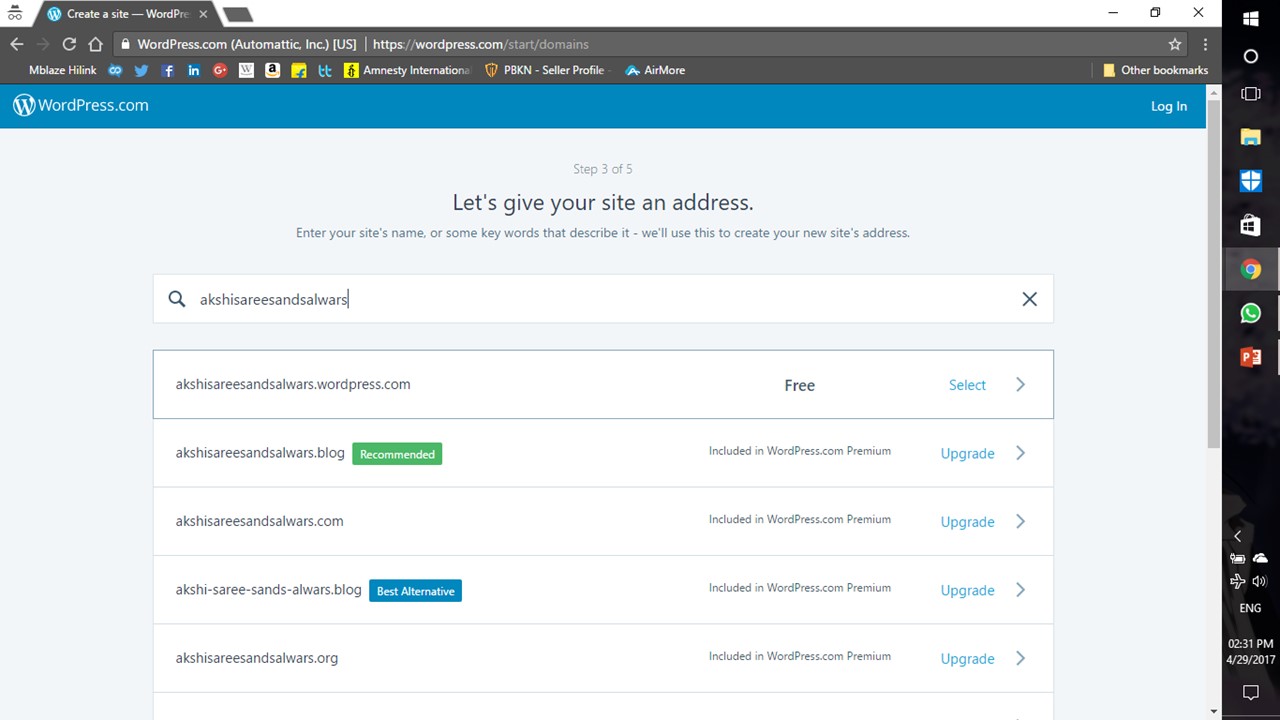
Task: Click the page's vertical scrollbar thumb
Action: click(1214, 270)
